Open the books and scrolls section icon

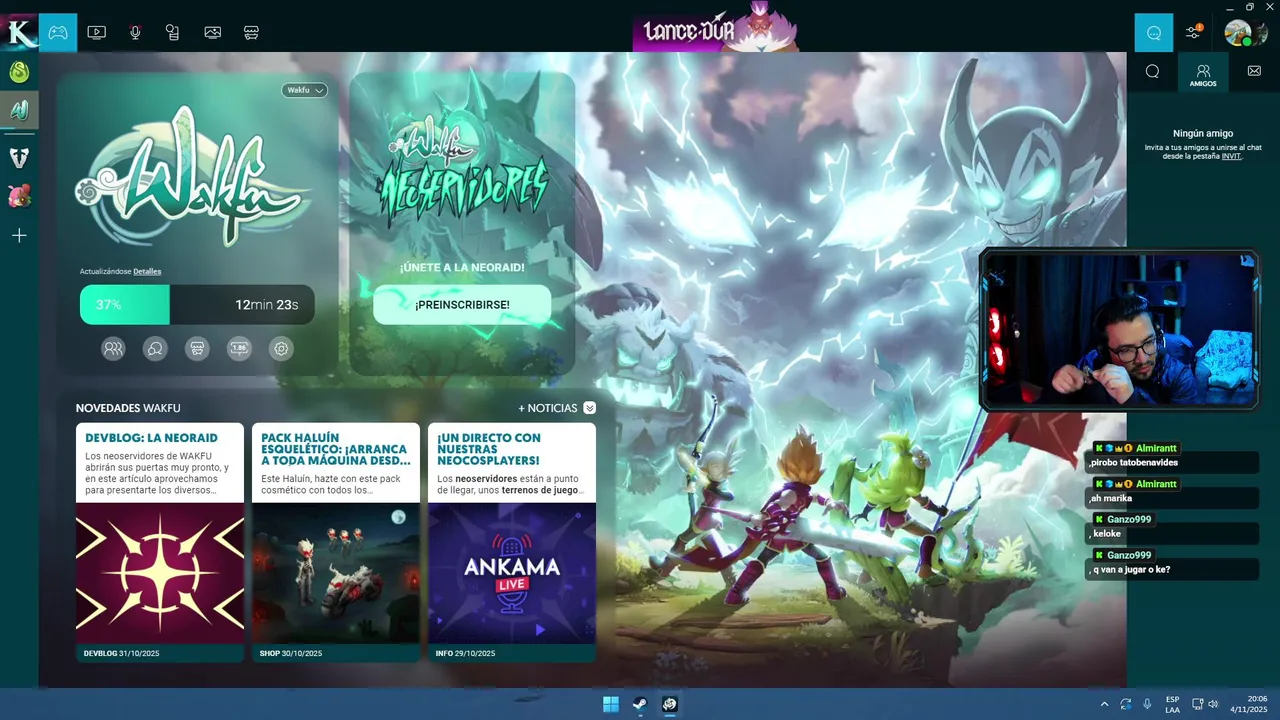[173, 32]
